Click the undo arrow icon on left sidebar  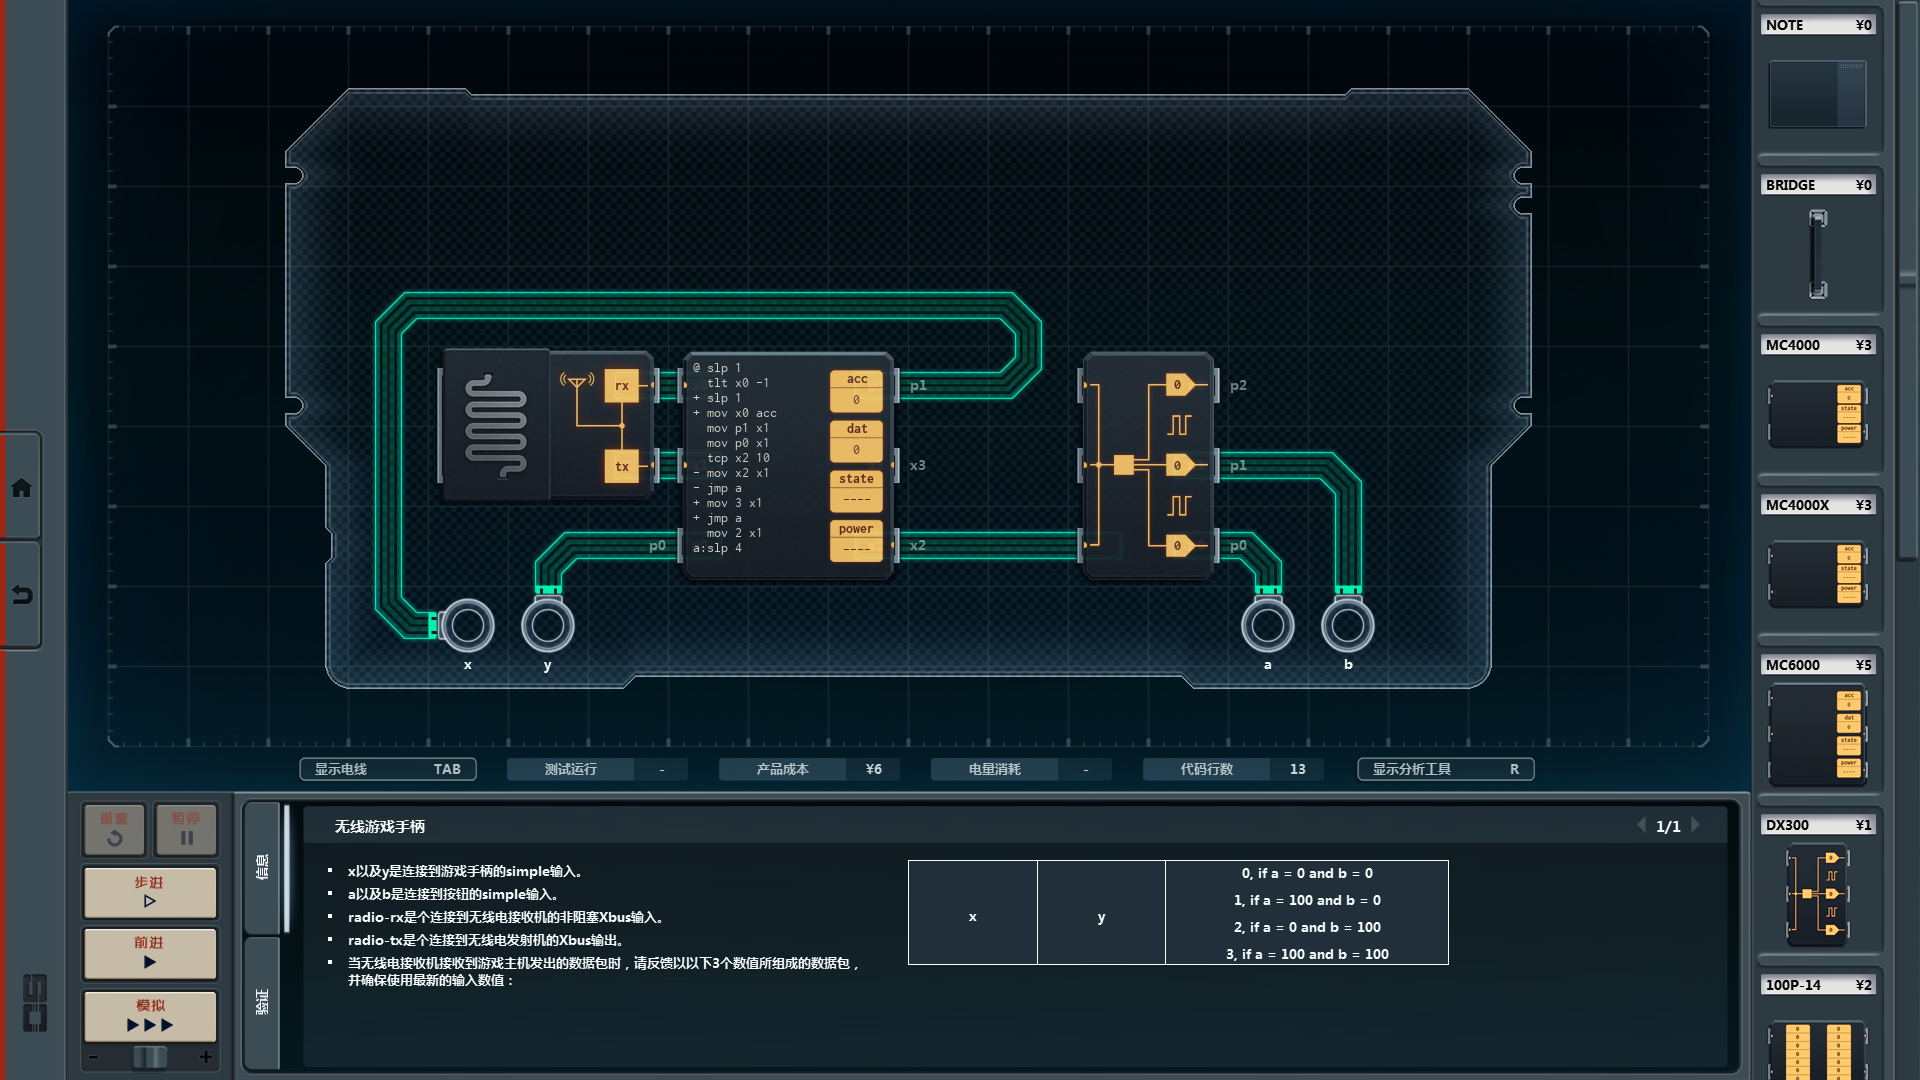click(21, 595)
